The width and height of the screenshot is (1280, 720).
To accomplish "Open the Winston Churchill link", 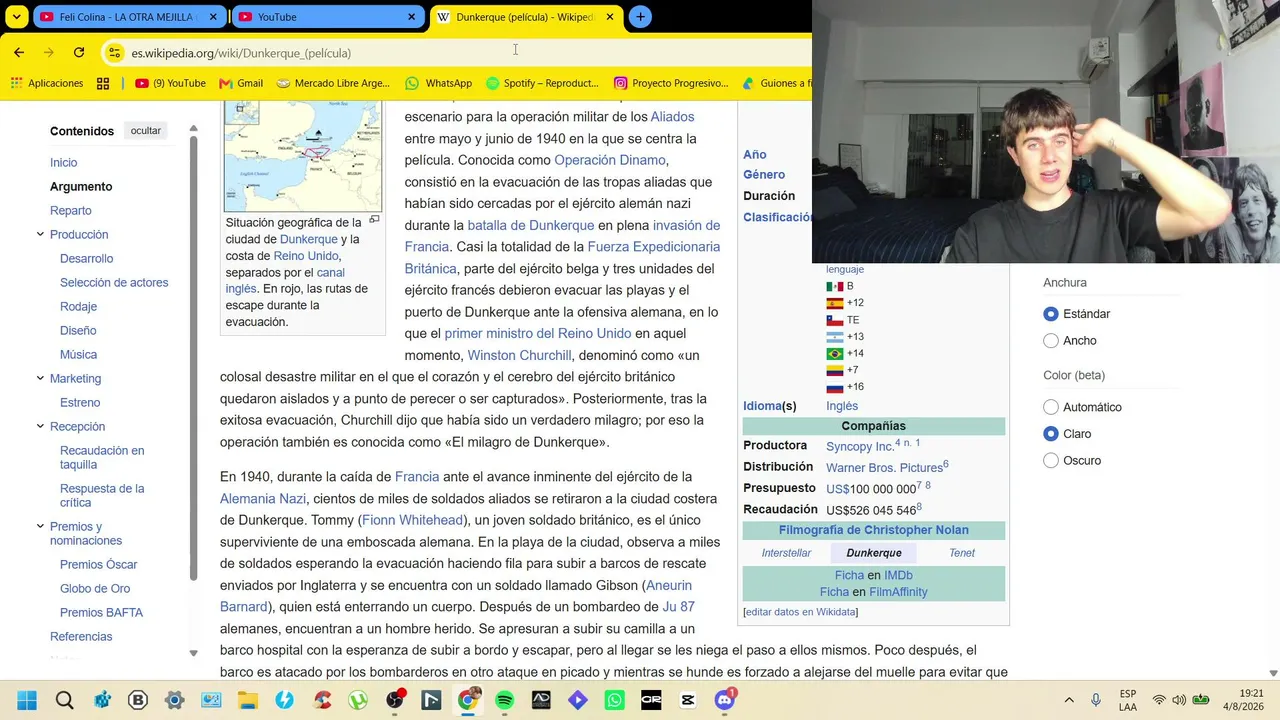I will pyautogui.click(x=520, y=355).
